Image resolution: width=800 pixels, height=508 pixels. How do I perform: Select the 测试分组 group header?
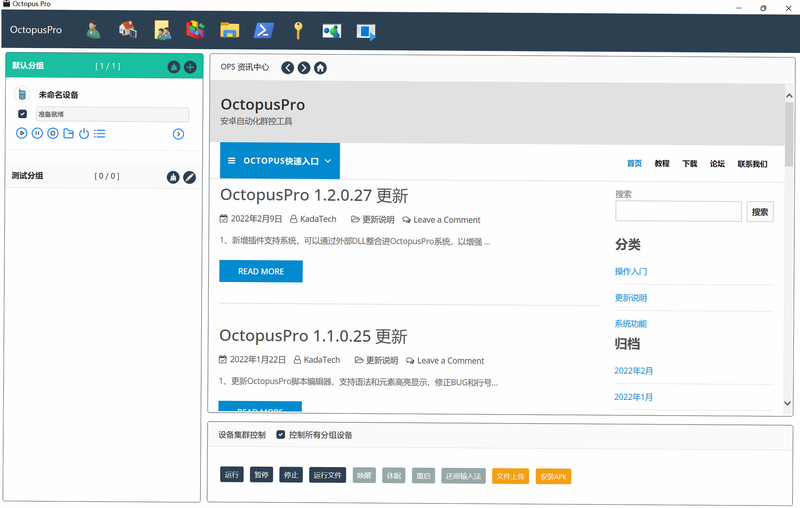coord(103,176)
